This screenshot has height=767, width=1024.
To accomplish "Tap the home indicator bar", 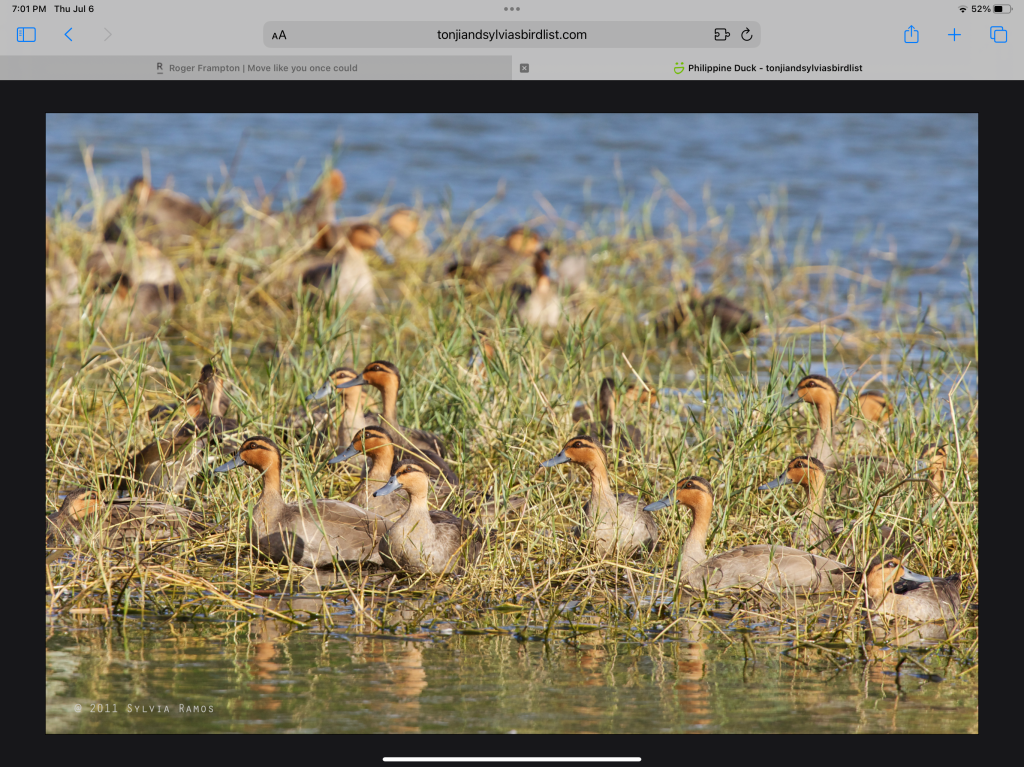I will [x=511, y=759].
